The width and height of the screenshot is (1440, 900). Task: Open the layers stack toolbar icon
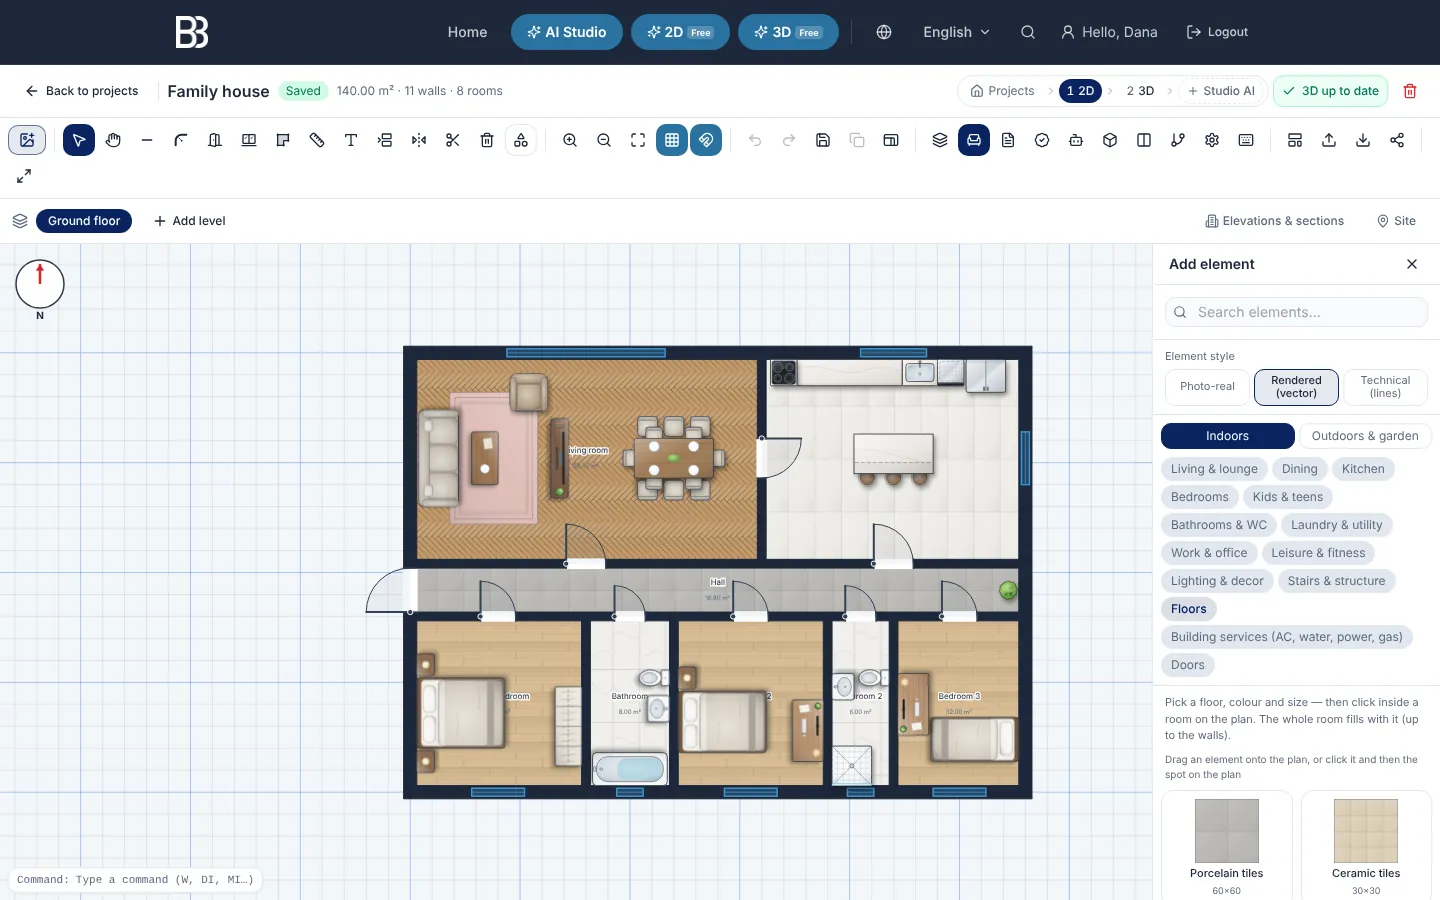(x=940, y=140)
